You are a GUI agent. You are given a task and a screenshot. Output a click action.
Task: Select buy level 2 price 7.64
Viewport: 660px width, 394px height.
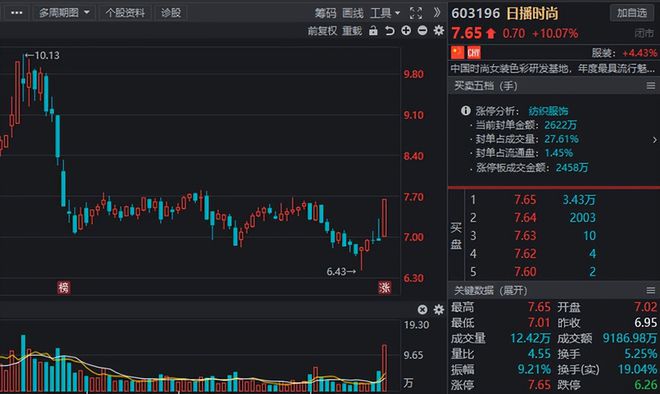(x=525, y=218)
